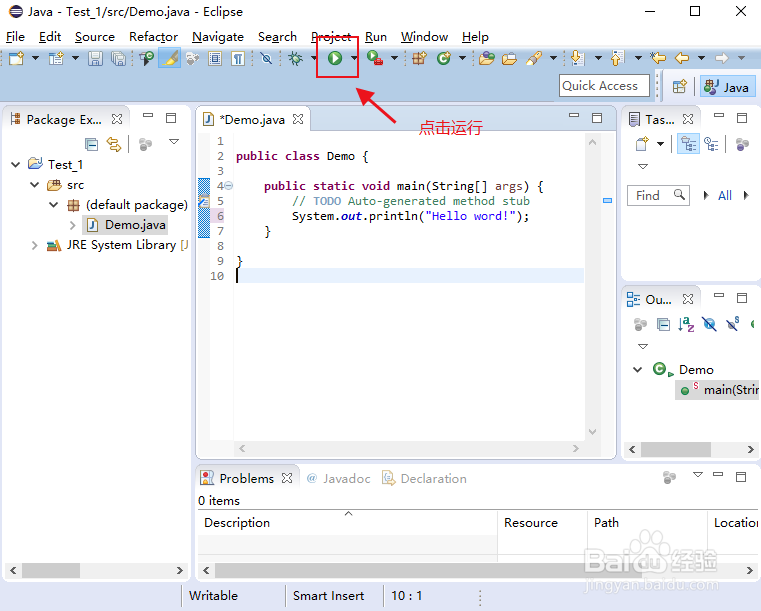Collapse the src folder node
Viewport: 761px width, 611px height.
(x=34, y=185)
